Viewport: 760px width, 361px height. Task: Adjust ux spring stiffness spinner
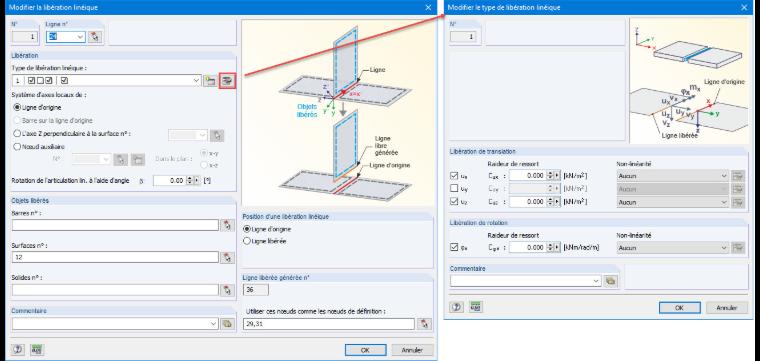tap(550, 176)
